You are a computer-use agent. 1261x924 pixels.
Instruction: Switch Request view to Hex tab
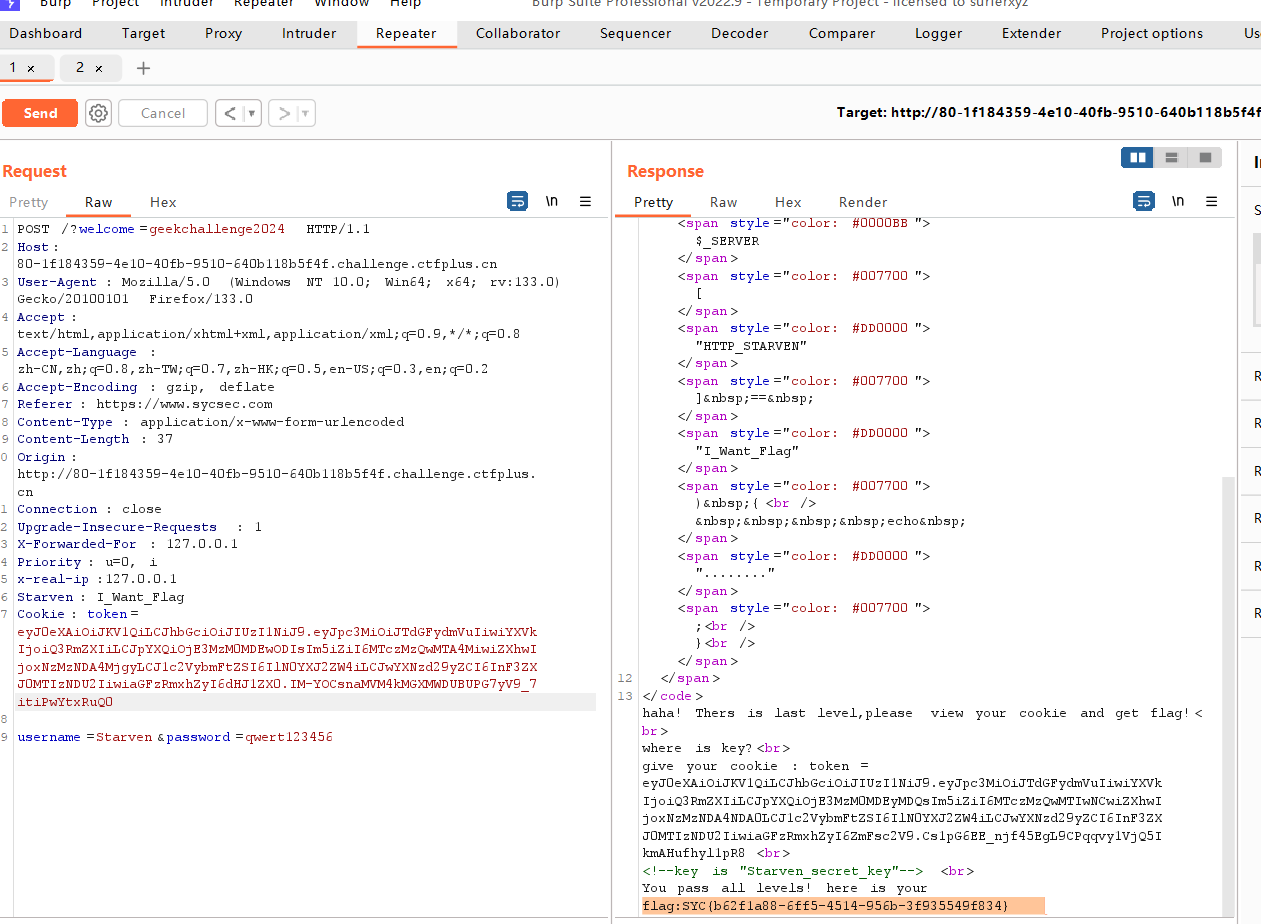(x=163, y=202)
